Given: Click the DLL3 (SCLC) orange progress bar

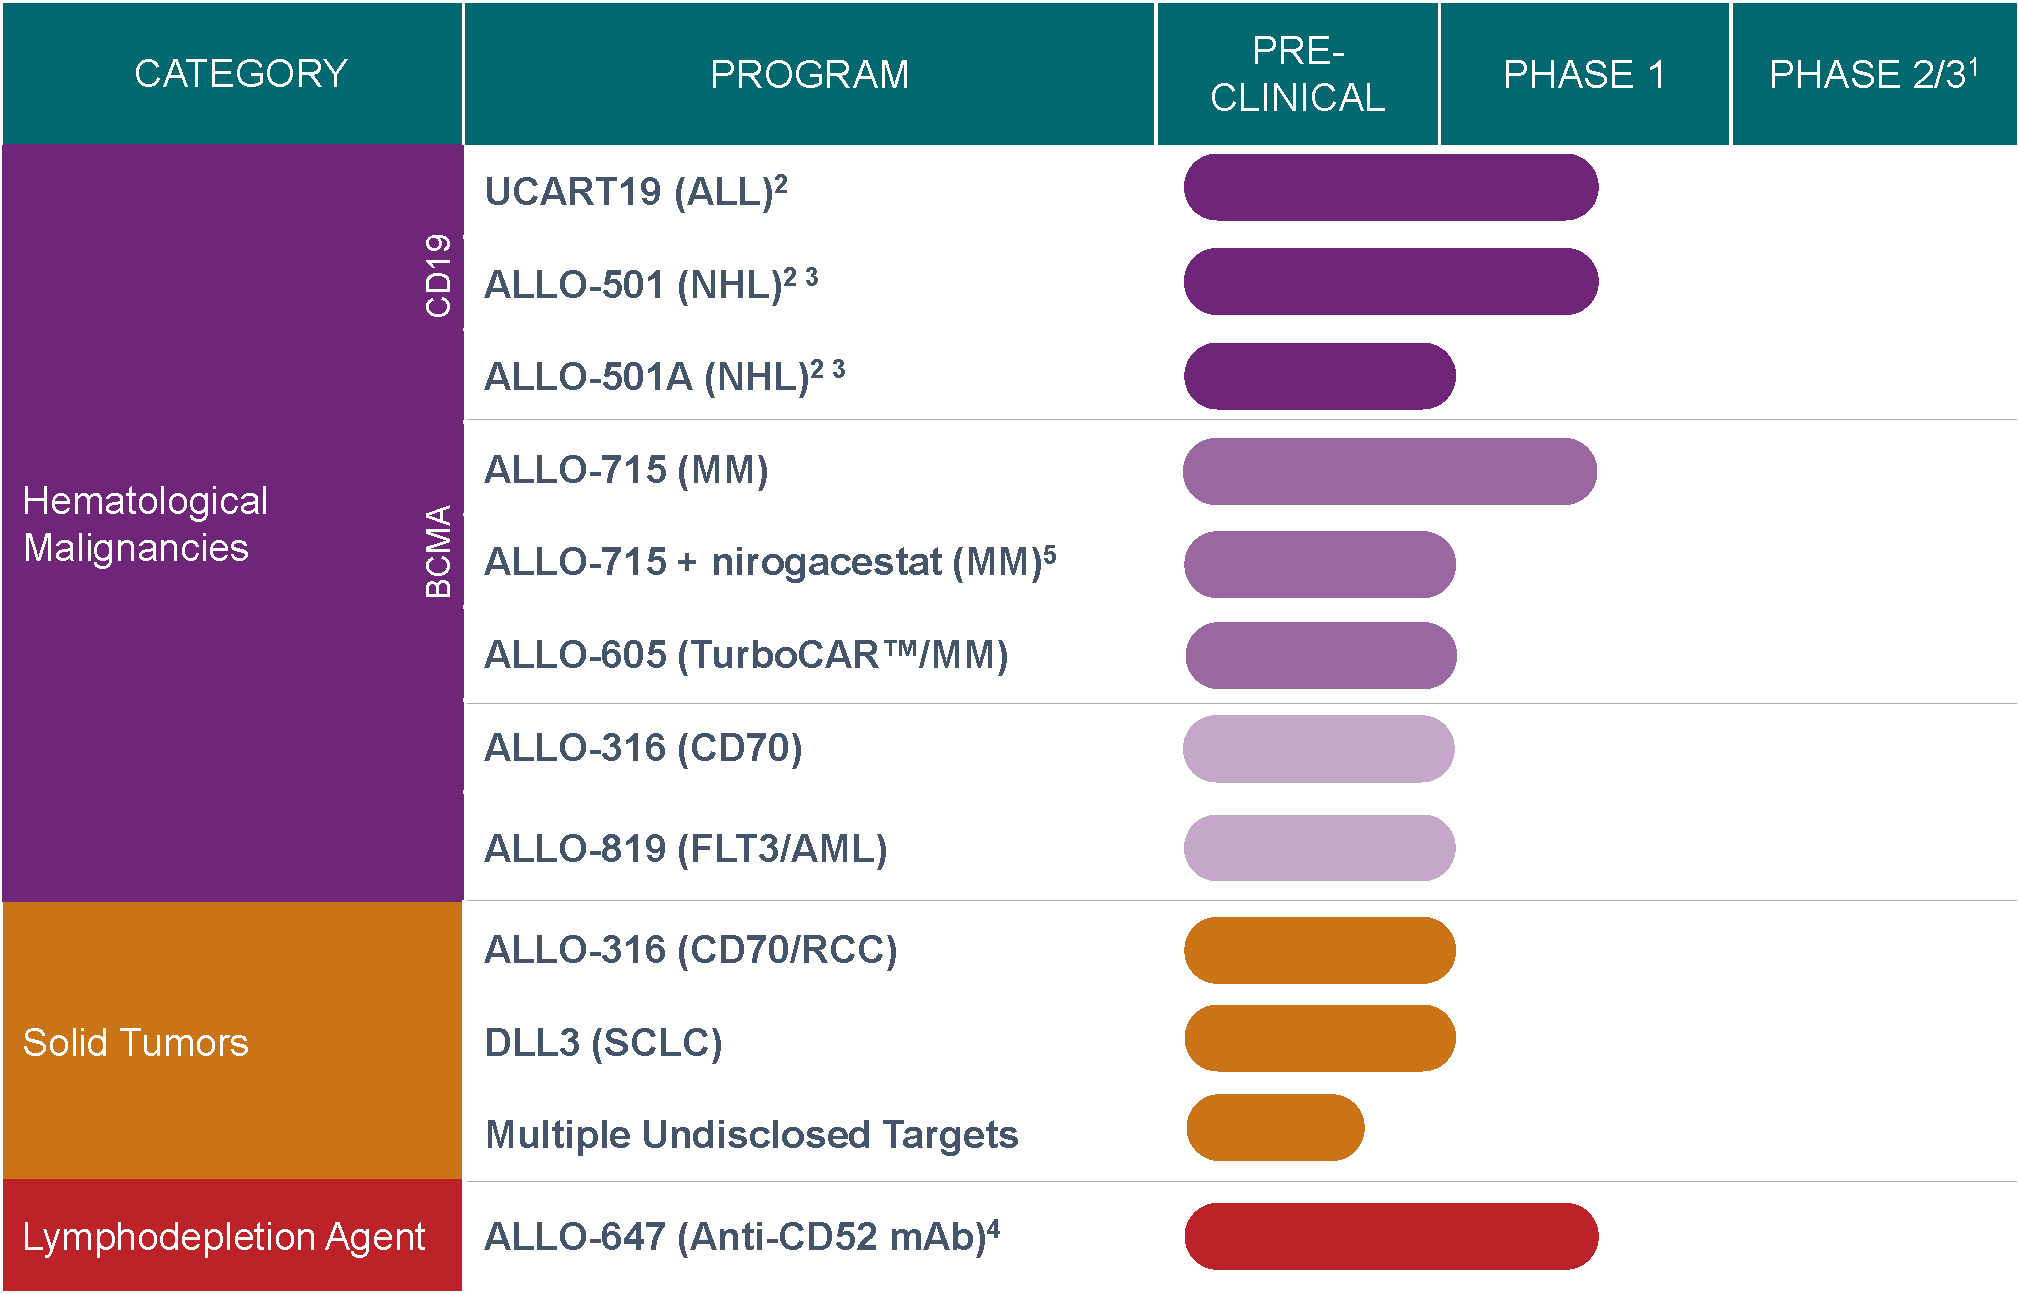Looking at the screenshot, I should tap(1319, 1038).
